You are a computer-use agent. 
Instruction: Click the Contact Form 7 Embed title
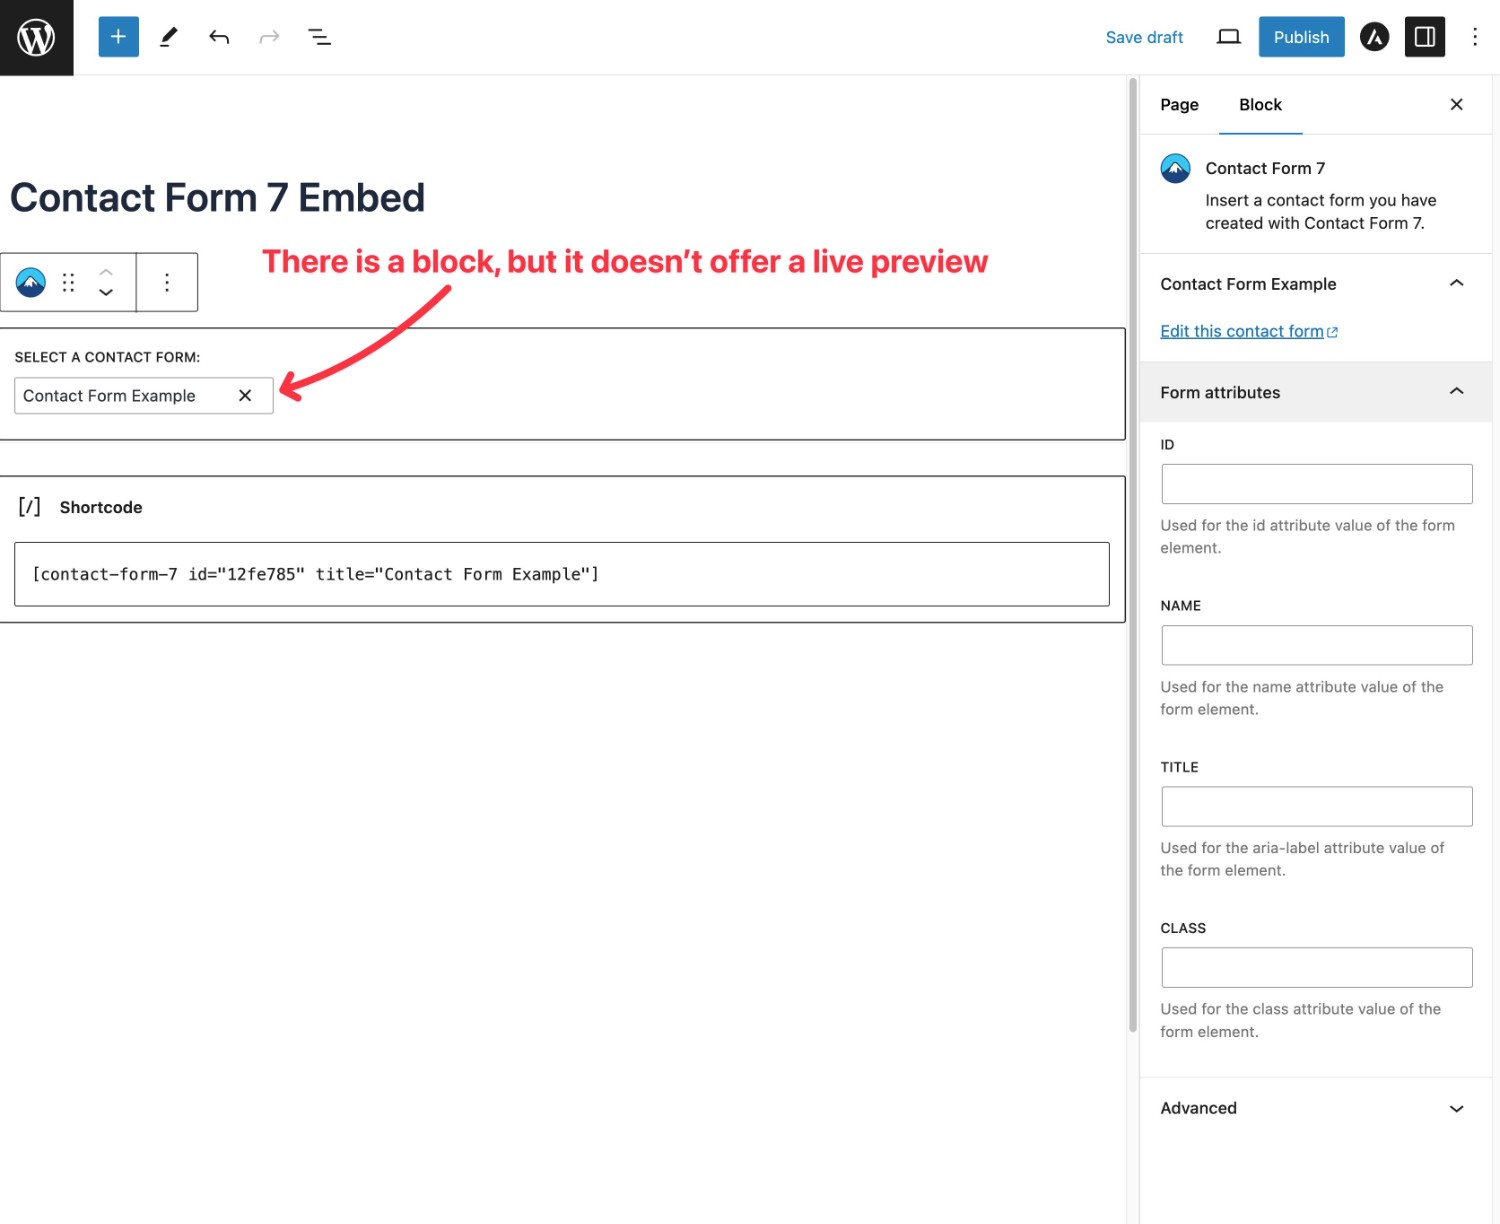coord(217,198)
